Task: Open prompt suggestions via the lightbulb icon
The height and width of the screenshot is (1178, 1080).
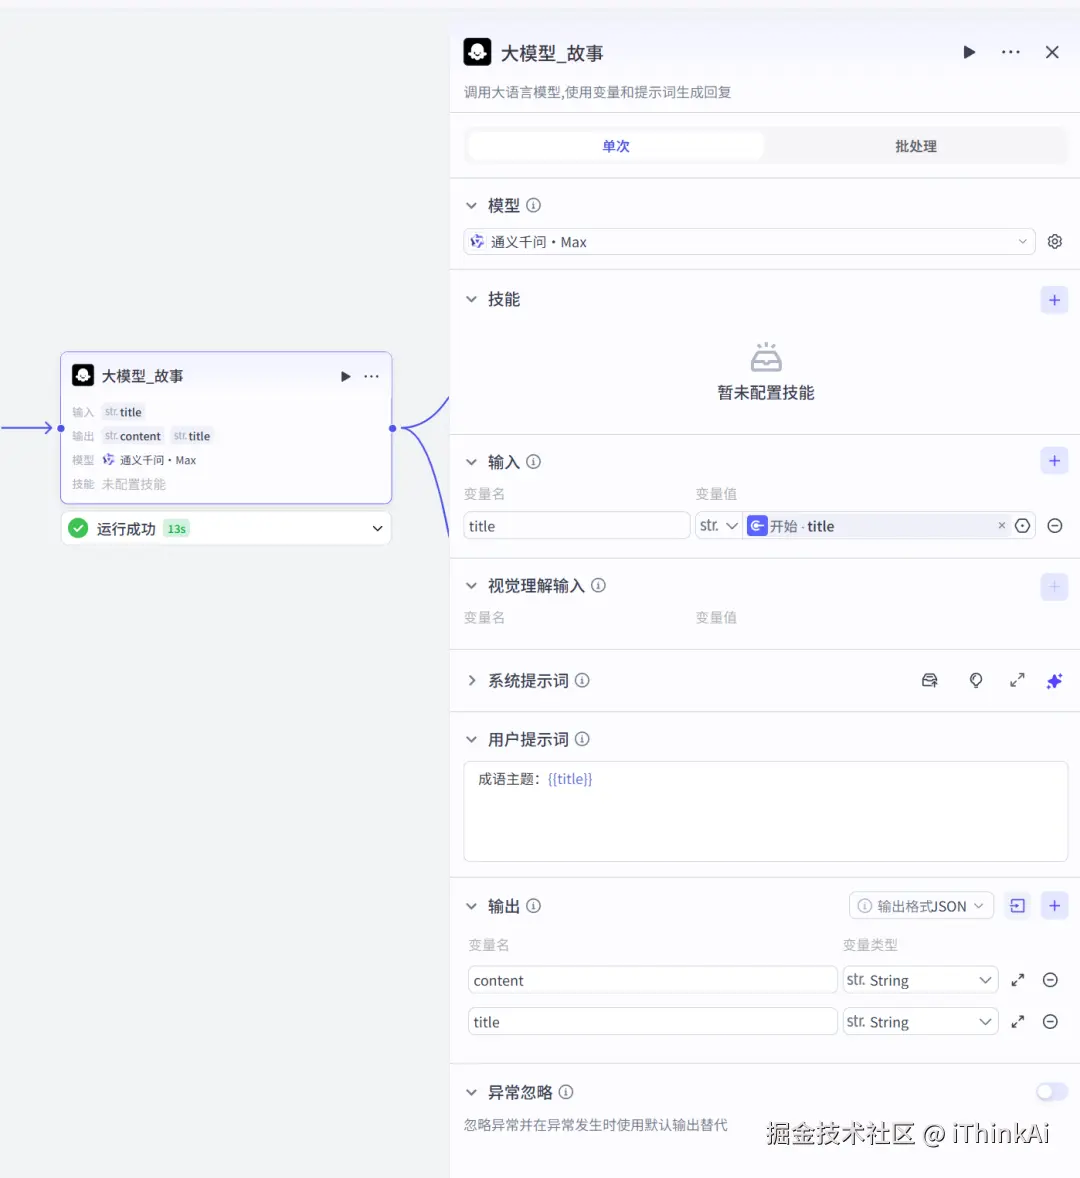Action: tap(975, 680)
